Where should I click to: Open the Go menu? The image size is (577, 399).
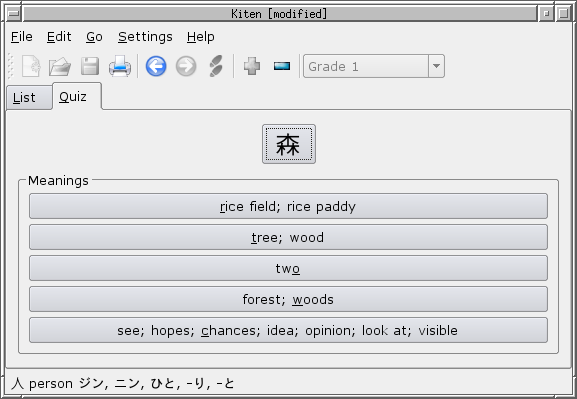[94, 37]
